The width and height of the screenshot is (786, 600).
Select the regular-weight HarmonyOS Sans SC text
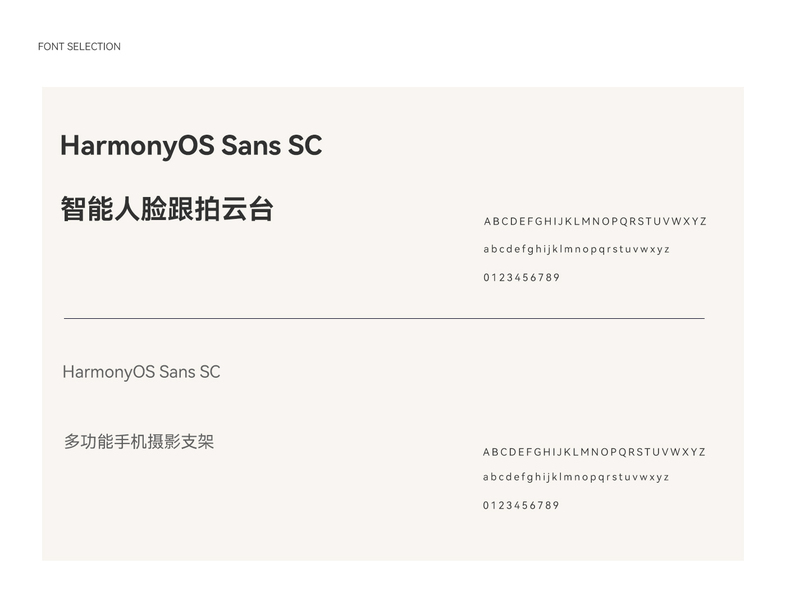(x=141, y=372)
